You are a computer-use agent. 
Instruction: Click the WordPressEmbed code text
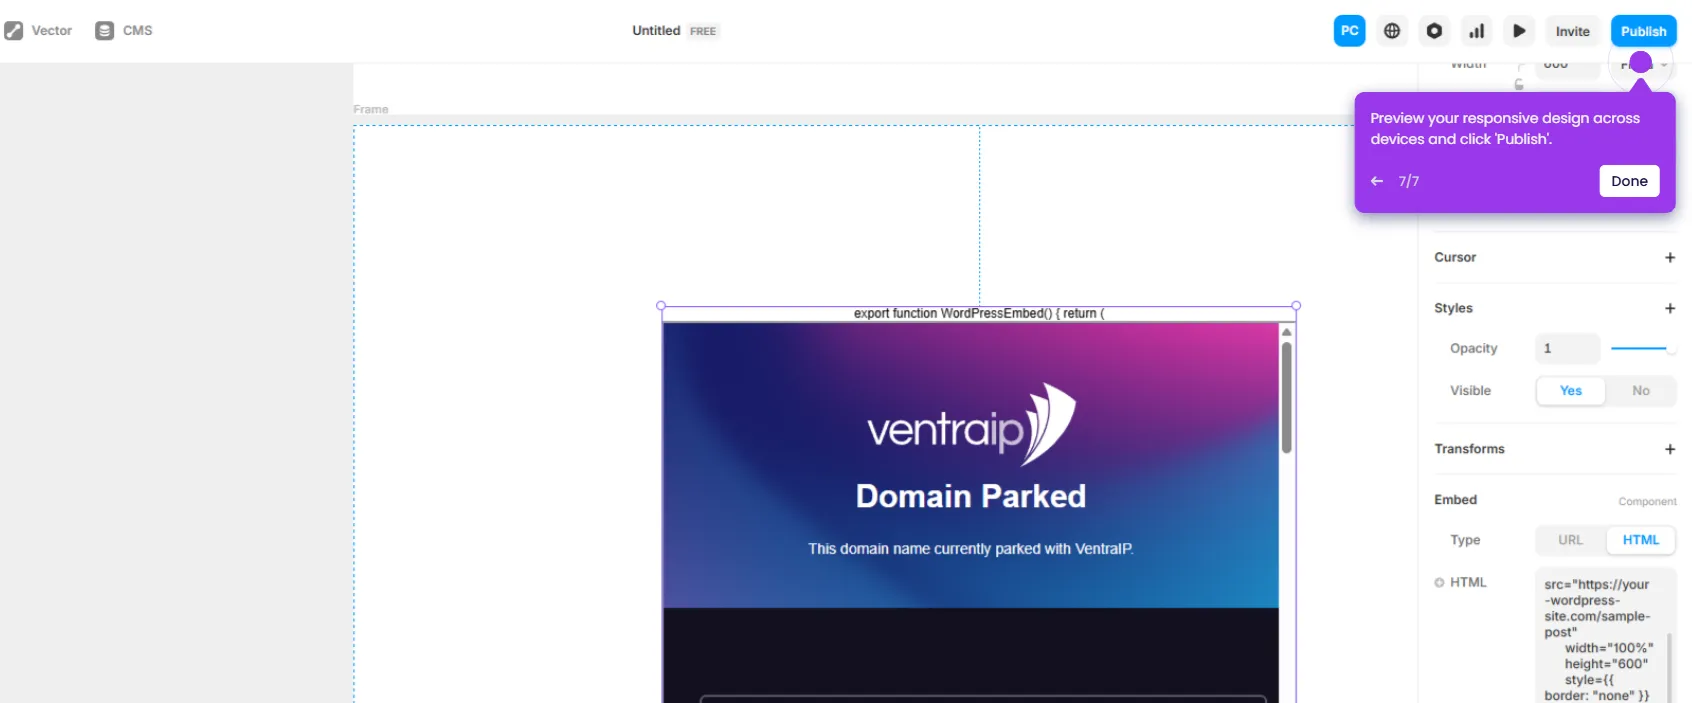click(979, 313)
